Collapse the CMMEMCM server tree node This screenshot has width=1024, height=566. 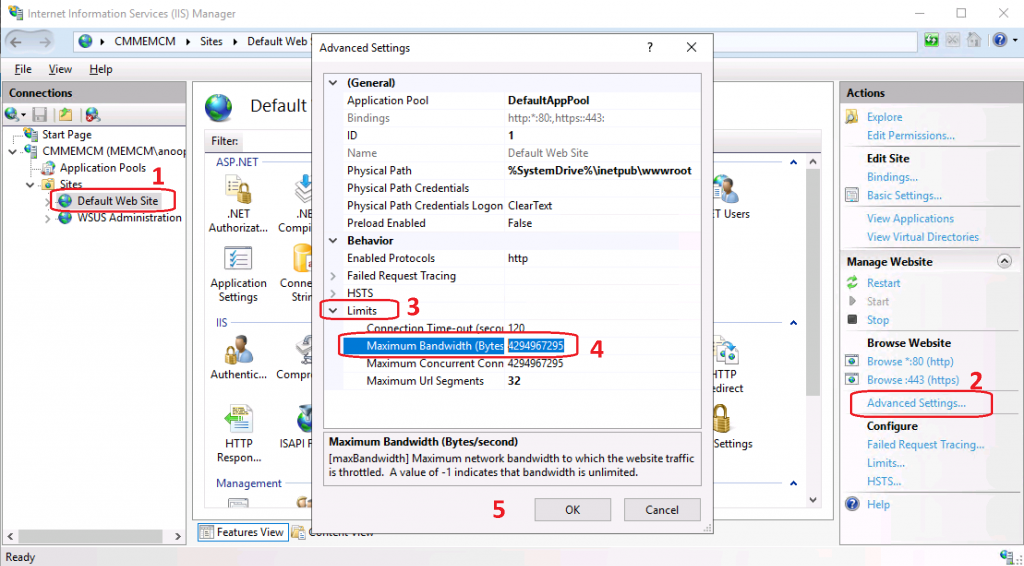[x=12, y=151]
